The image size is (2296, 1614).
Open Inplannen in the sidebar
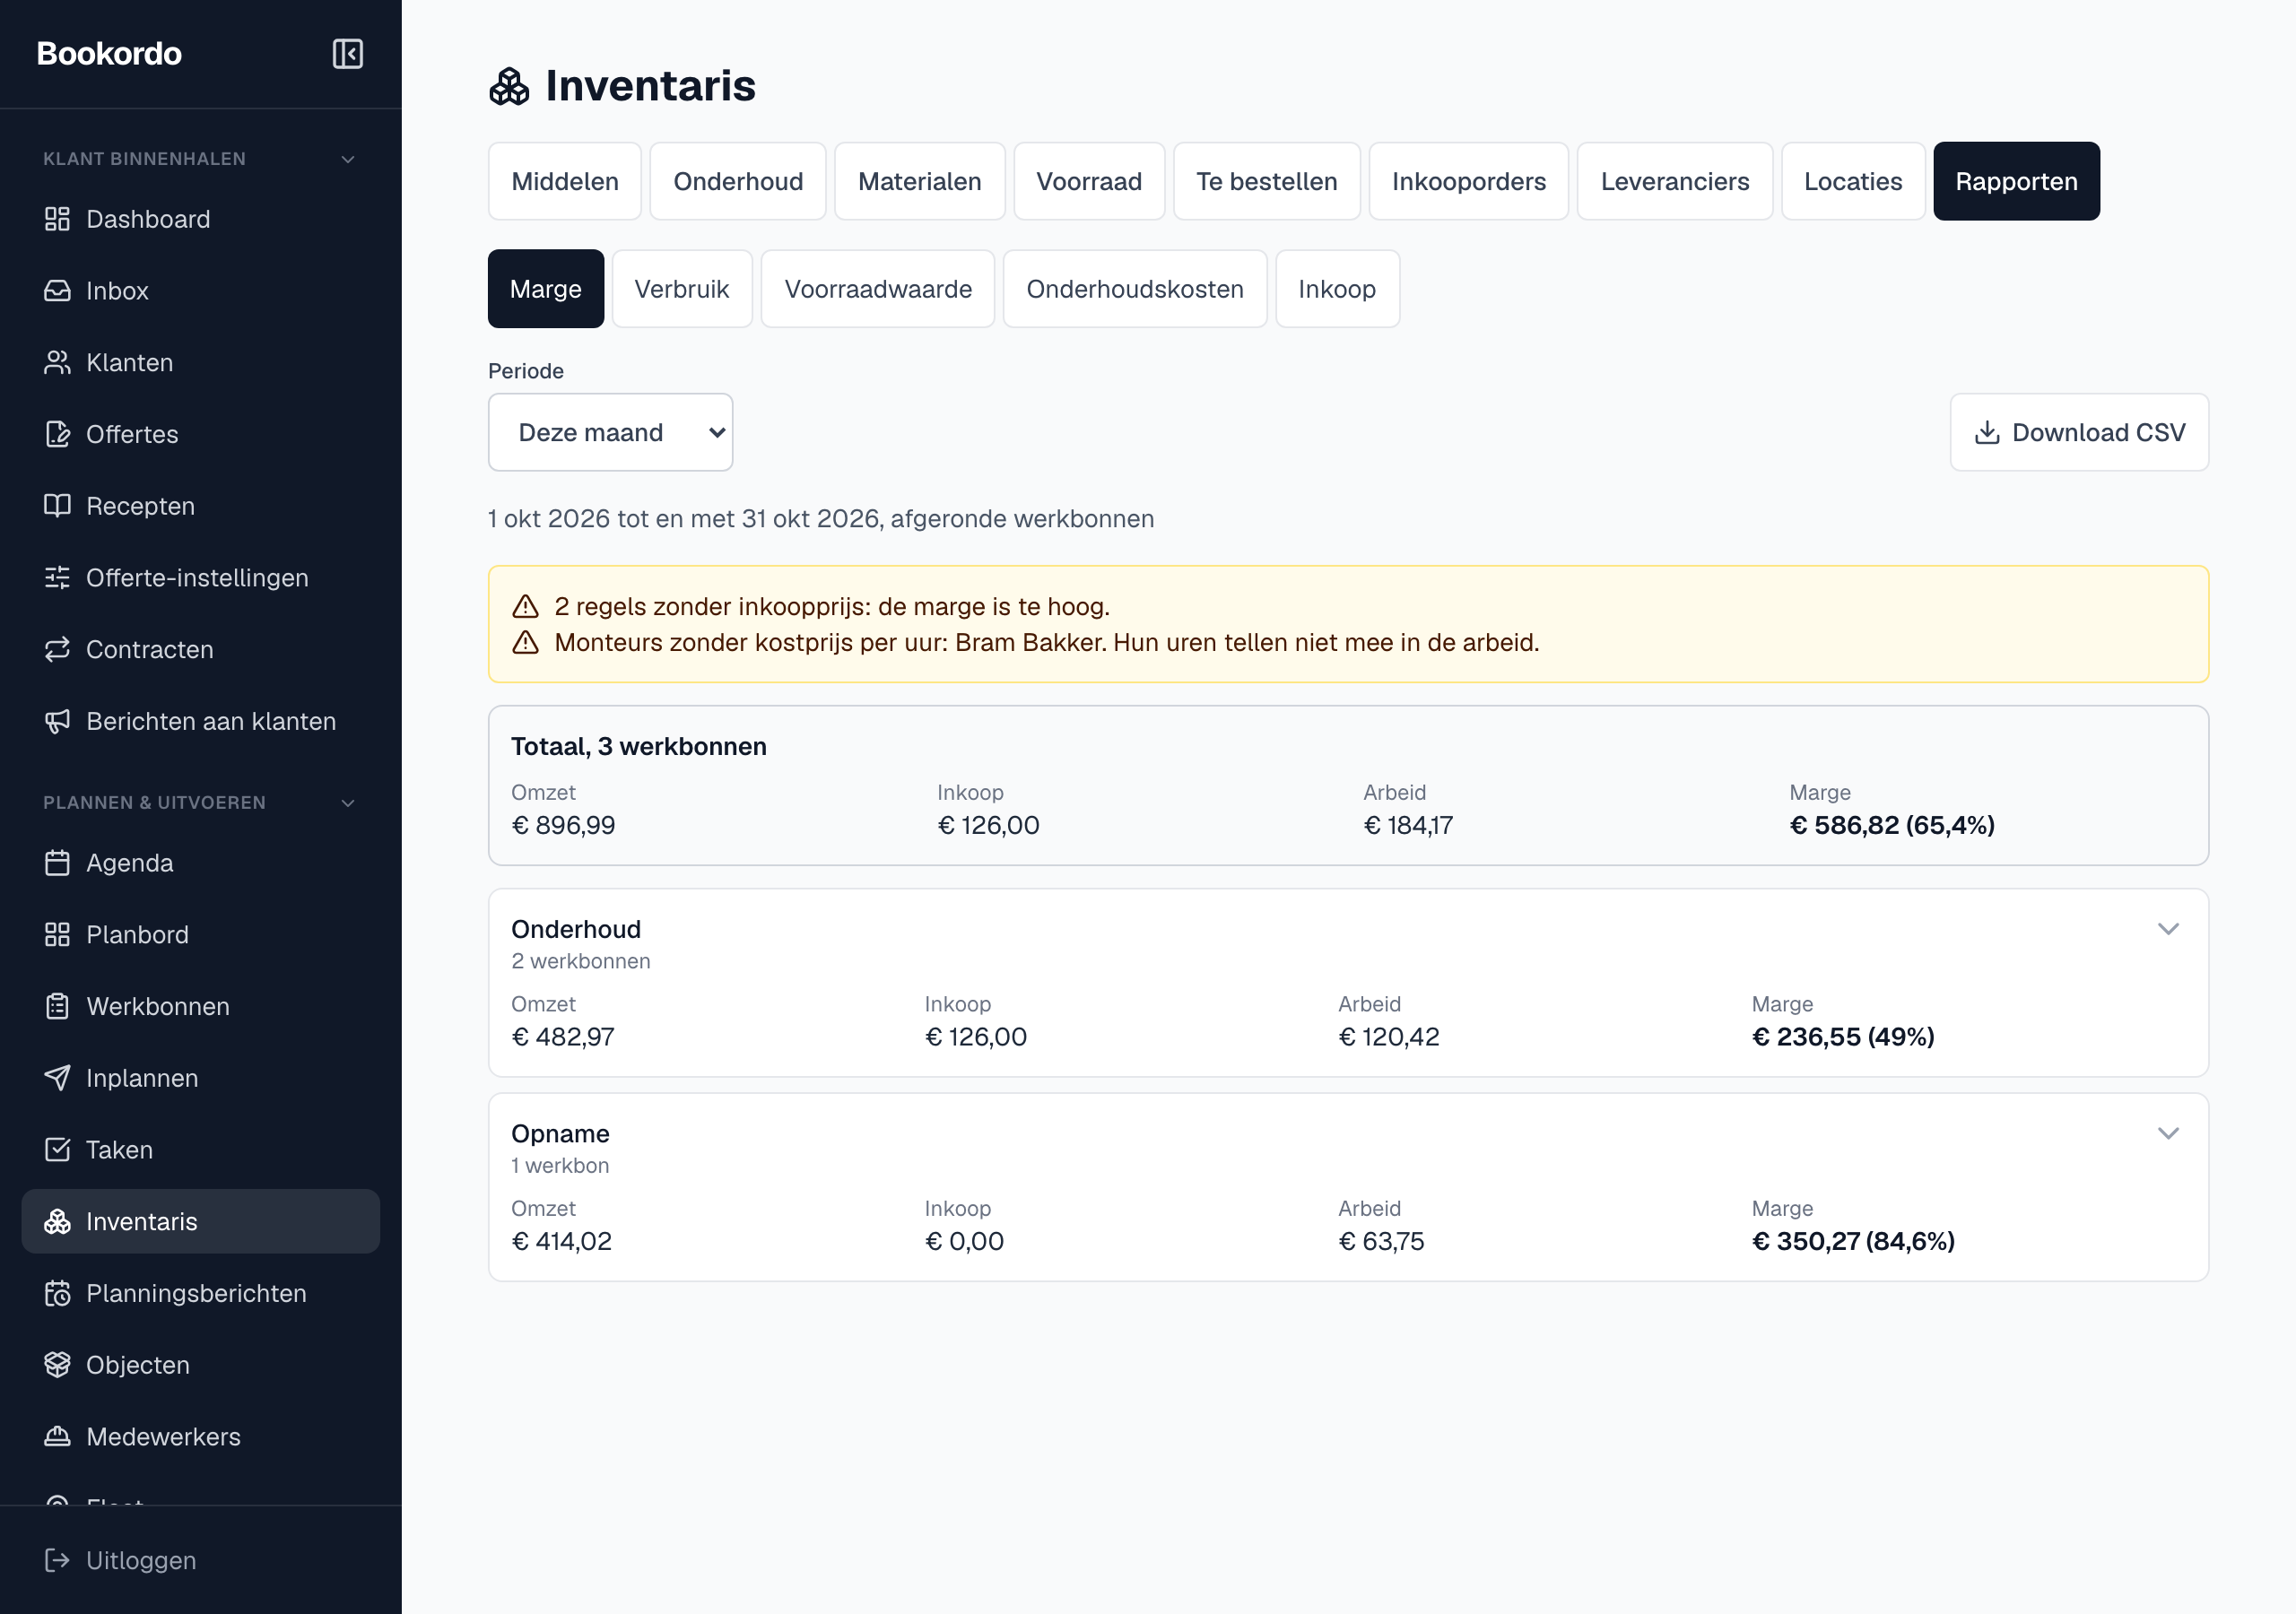point(201,1078)
